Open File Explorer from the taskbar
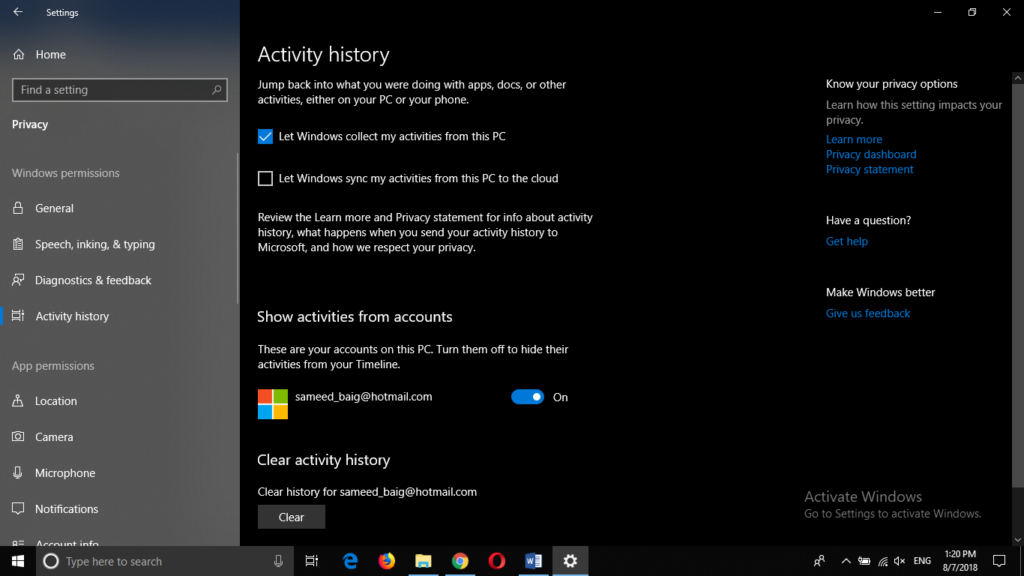Viewport: 1024px width, 576px height. [x=423, y=561]
